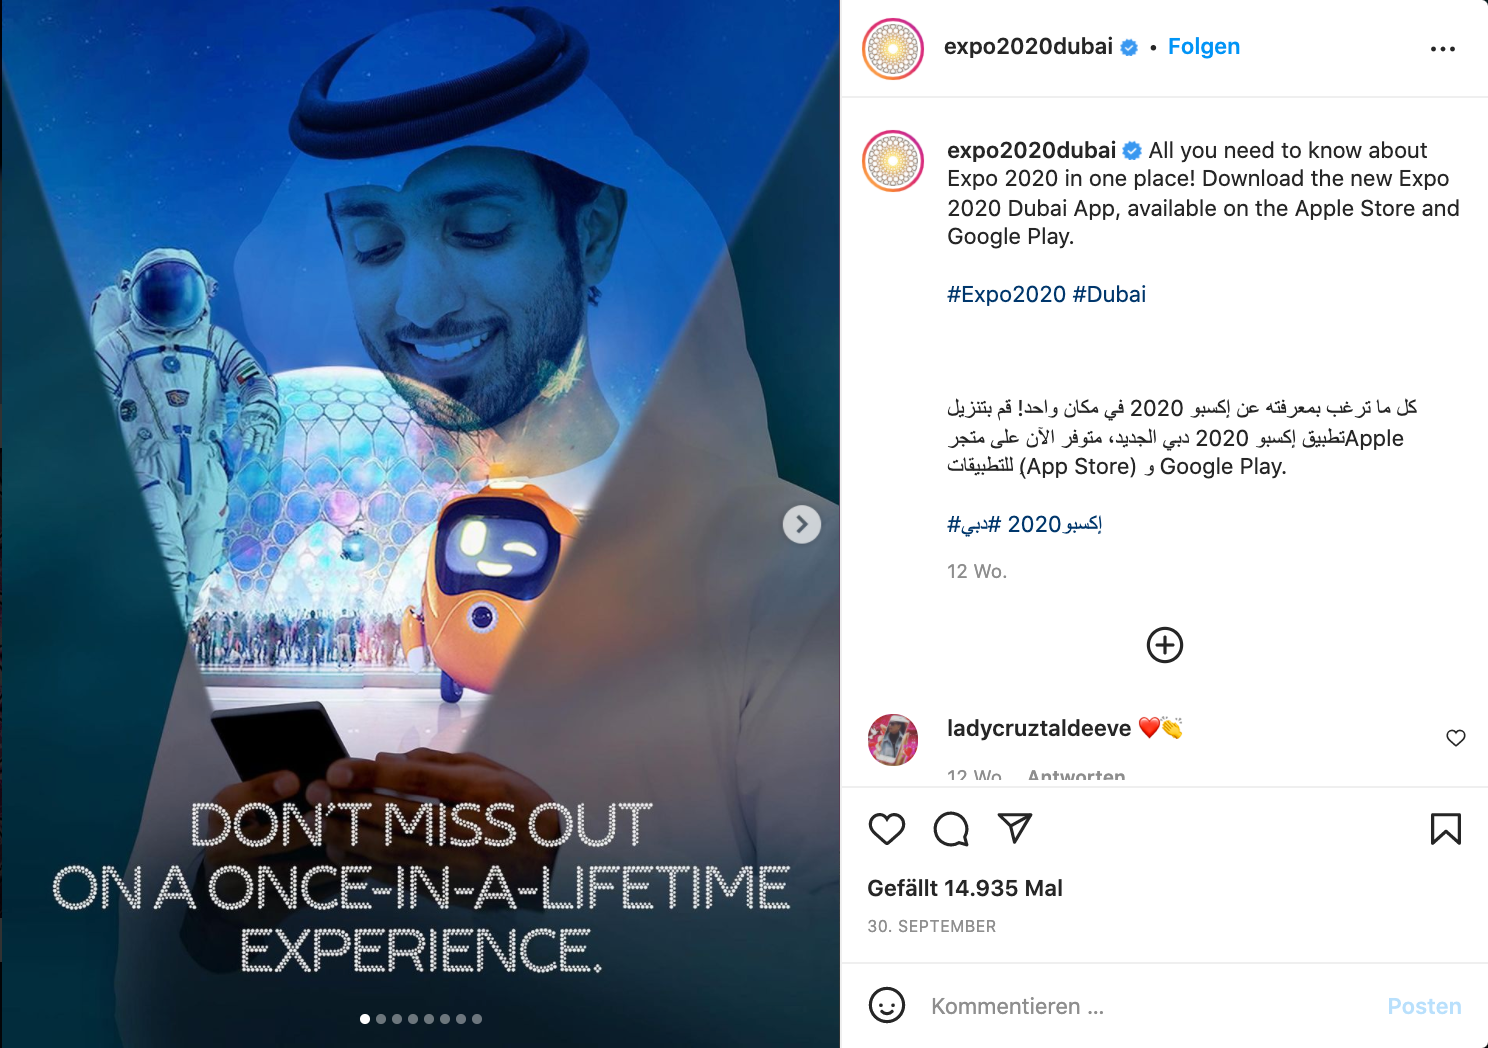Open ladycruztaldeeve's profile avatar

(x=893, y=740)
